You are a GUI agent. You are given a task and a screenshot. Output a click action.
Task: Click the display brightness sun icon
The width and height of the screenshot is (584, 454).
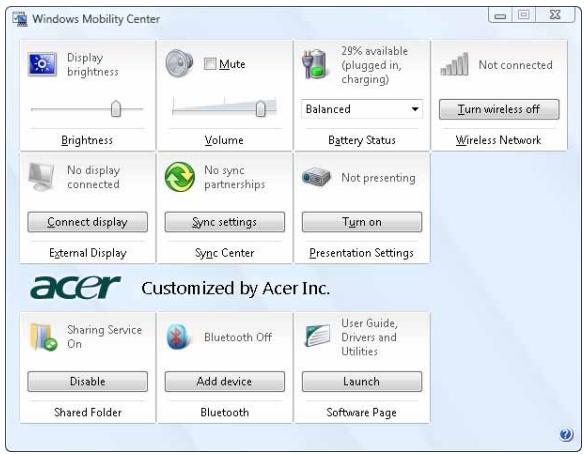coord(42,64)
